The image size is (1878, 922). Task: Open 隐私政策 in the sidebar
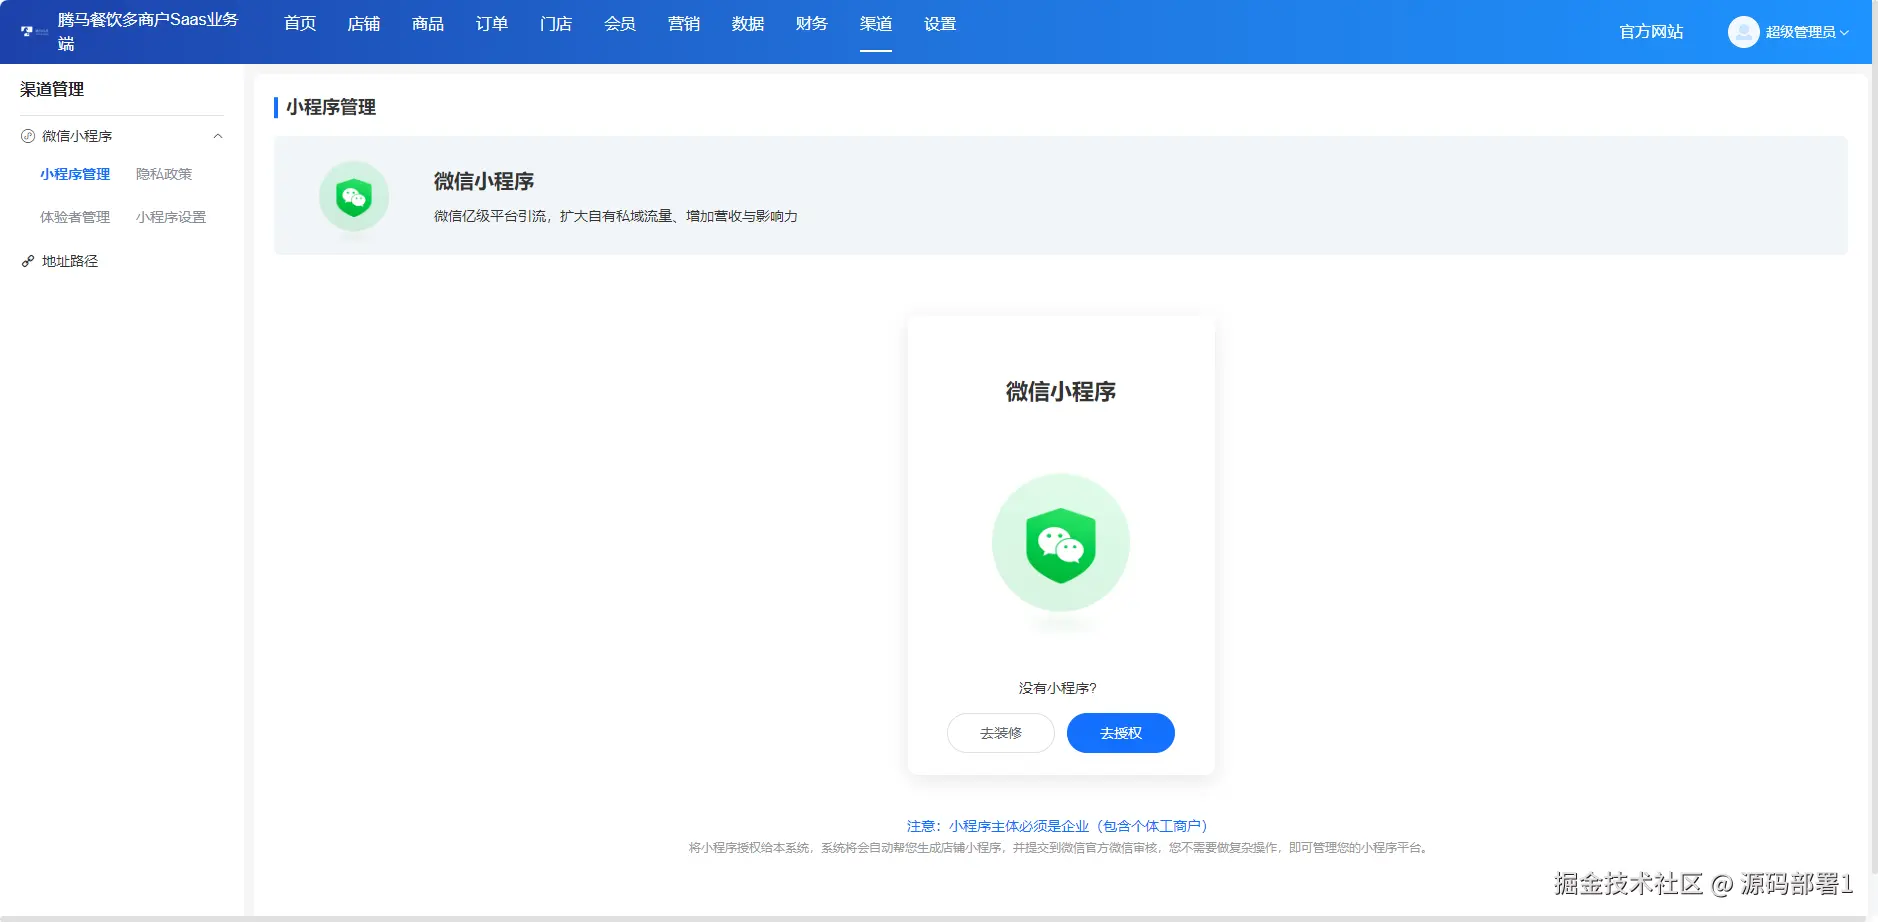click(x=164, y=174)
